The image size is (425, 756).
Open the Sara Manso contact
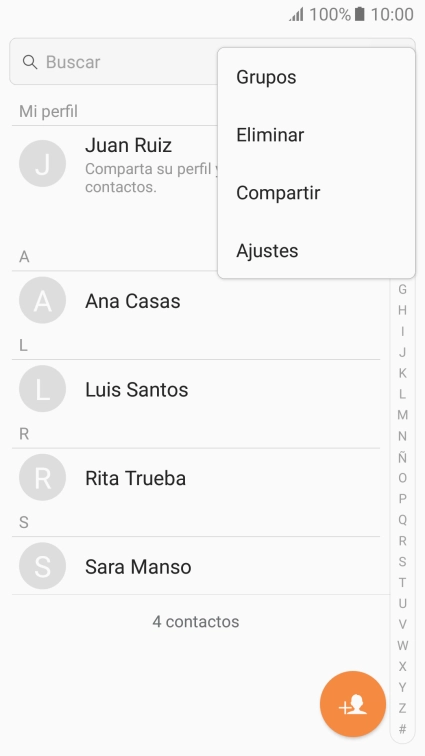[x=196, y=566]
